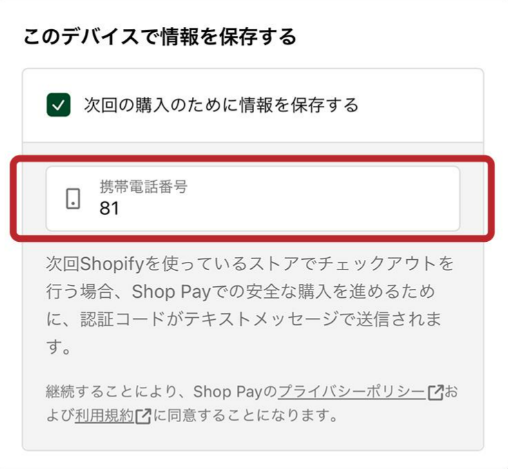The height and width of the screenshot is (469, 508).
Task: Click external-link icon after プライバシーポリシー
Action: coord(435,392)
